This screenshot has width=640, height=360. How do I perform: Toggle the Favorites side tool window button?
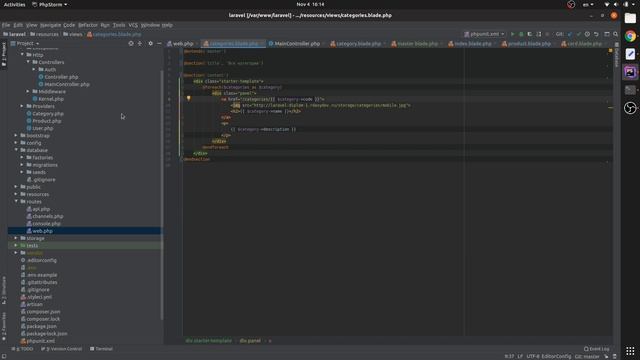[x=4, y=327]
